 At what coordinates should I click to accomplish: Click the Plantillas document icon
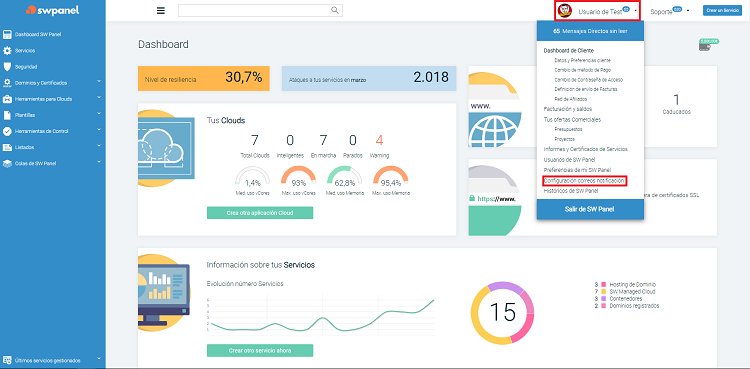(7, 115)
